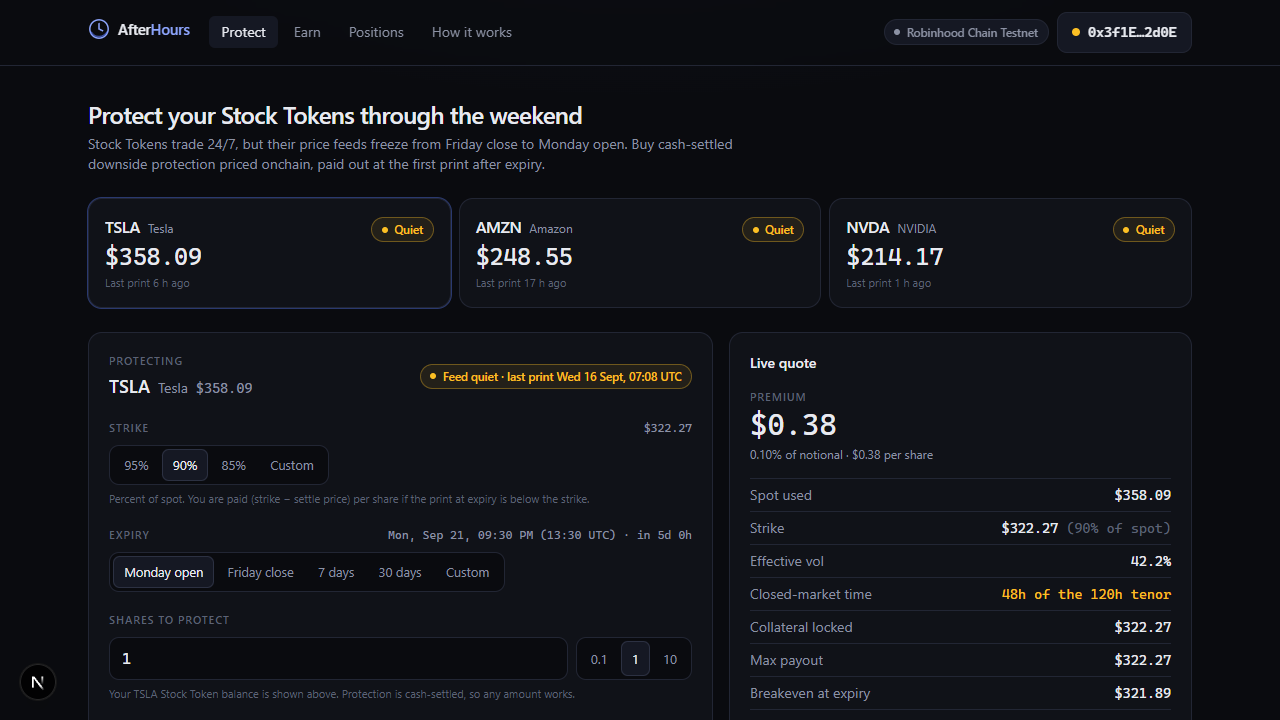Open the Earn tab
Screen dimensions: 1280x720
(x=307, y=32)
